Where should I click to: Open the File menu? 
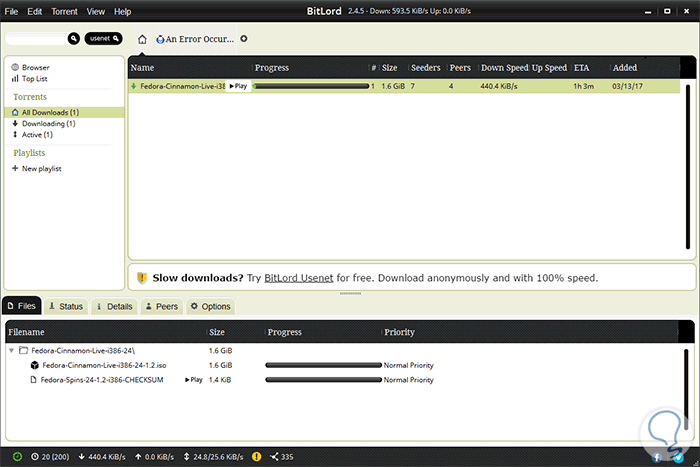click(11, 12)
